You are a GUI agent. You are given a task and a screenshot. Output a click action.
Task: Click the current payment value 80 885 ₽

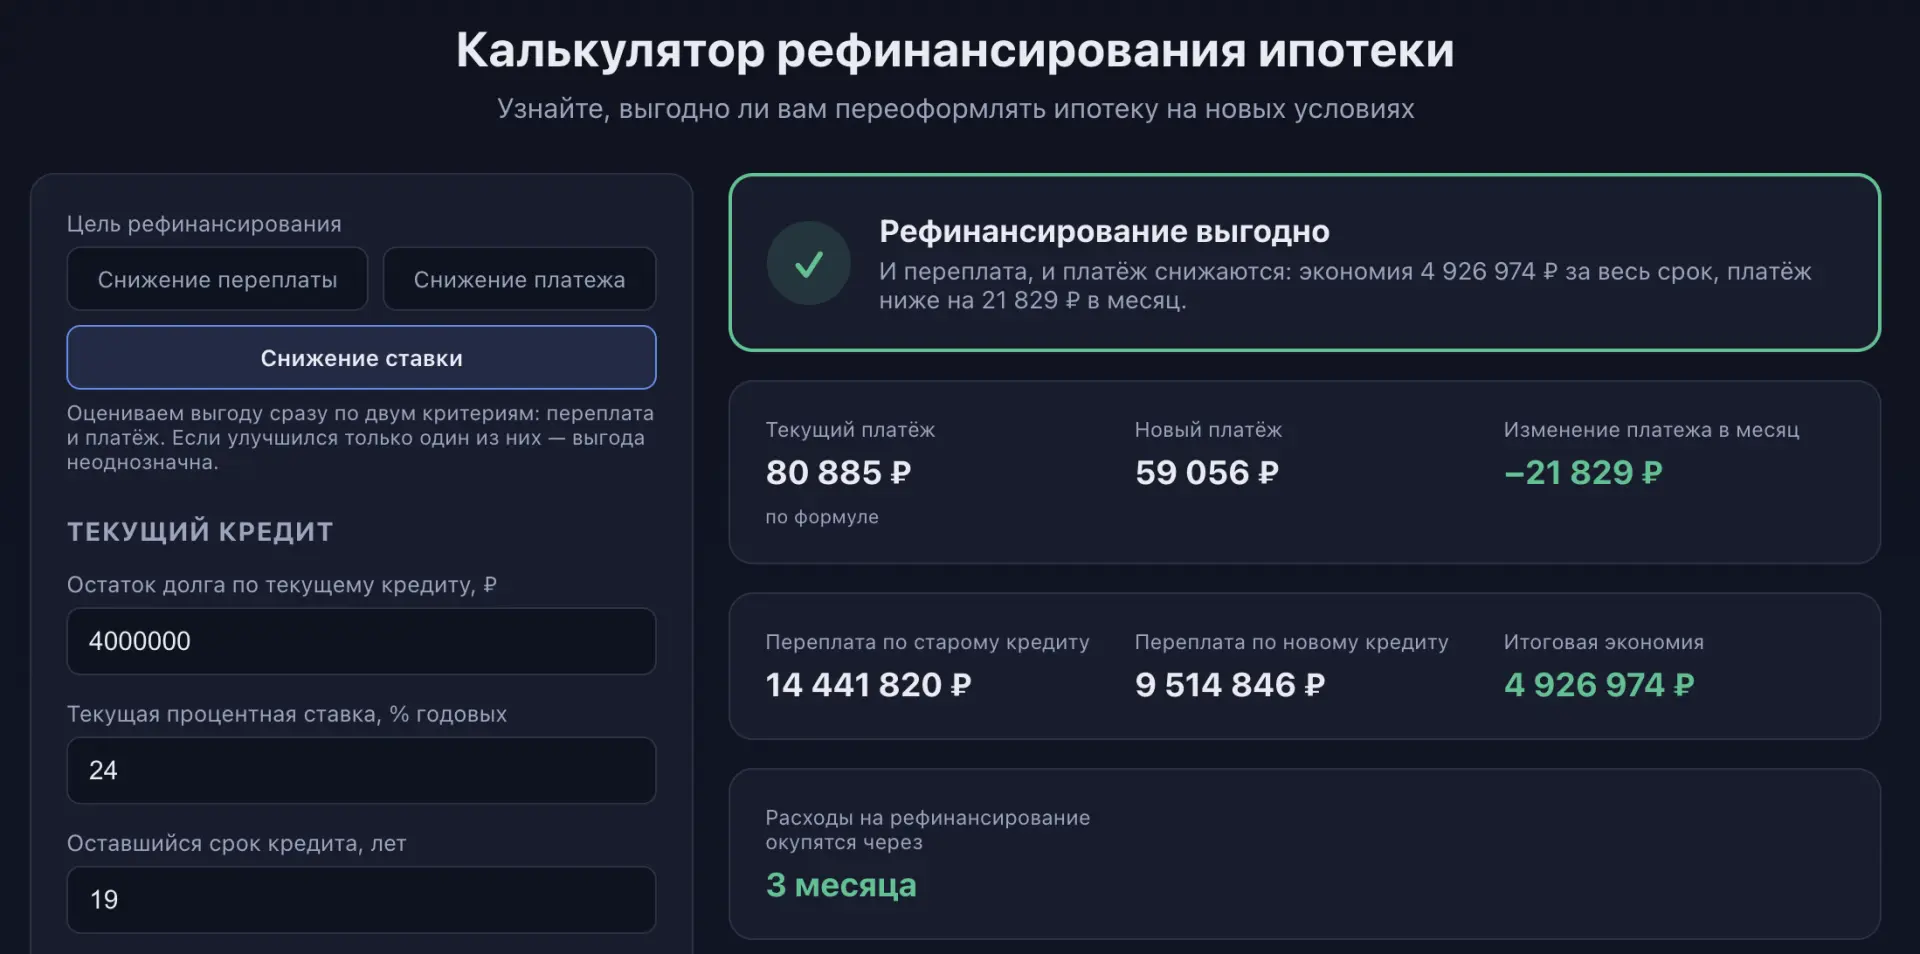coord(838,472)
